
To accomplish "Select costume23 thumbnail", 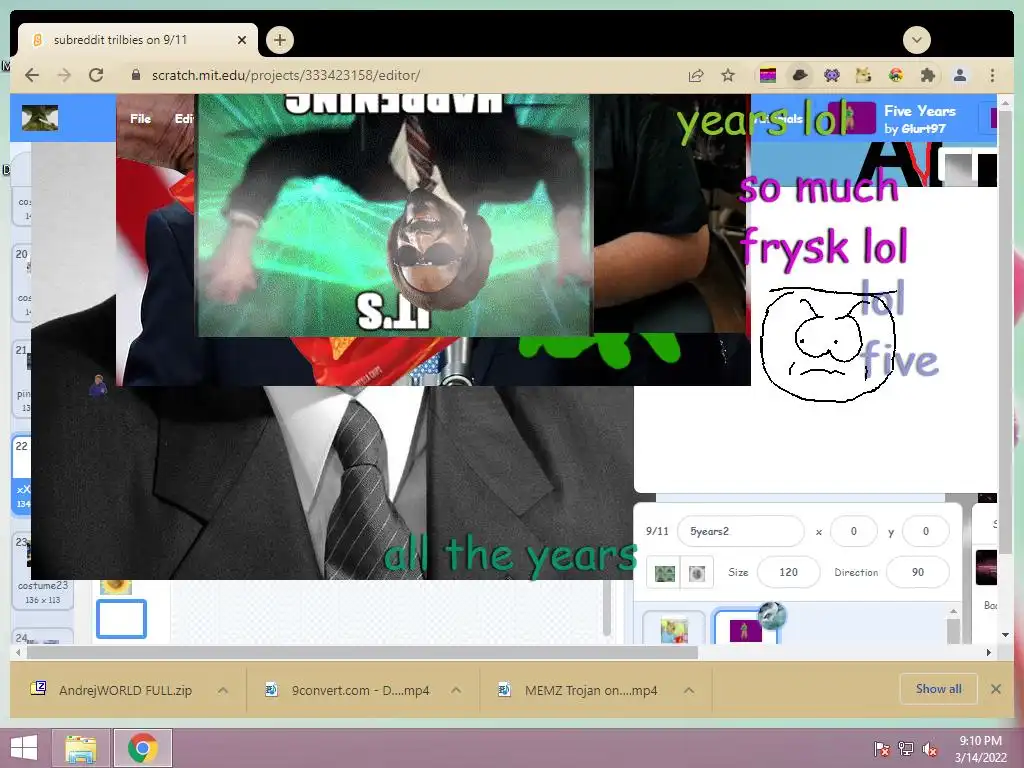I will coord(42,571).
